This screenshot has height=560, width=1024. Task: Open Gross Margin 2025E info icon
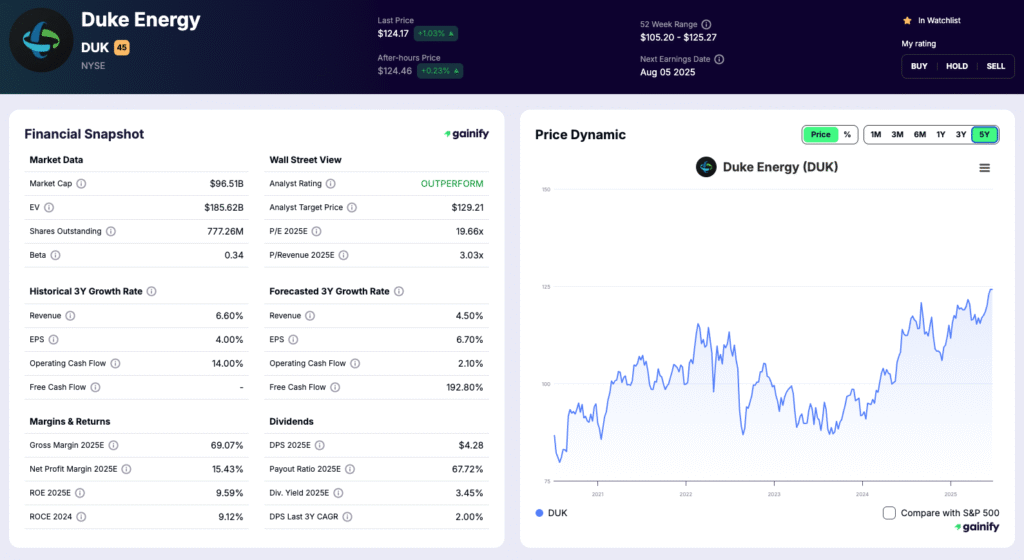click(114, 446)
